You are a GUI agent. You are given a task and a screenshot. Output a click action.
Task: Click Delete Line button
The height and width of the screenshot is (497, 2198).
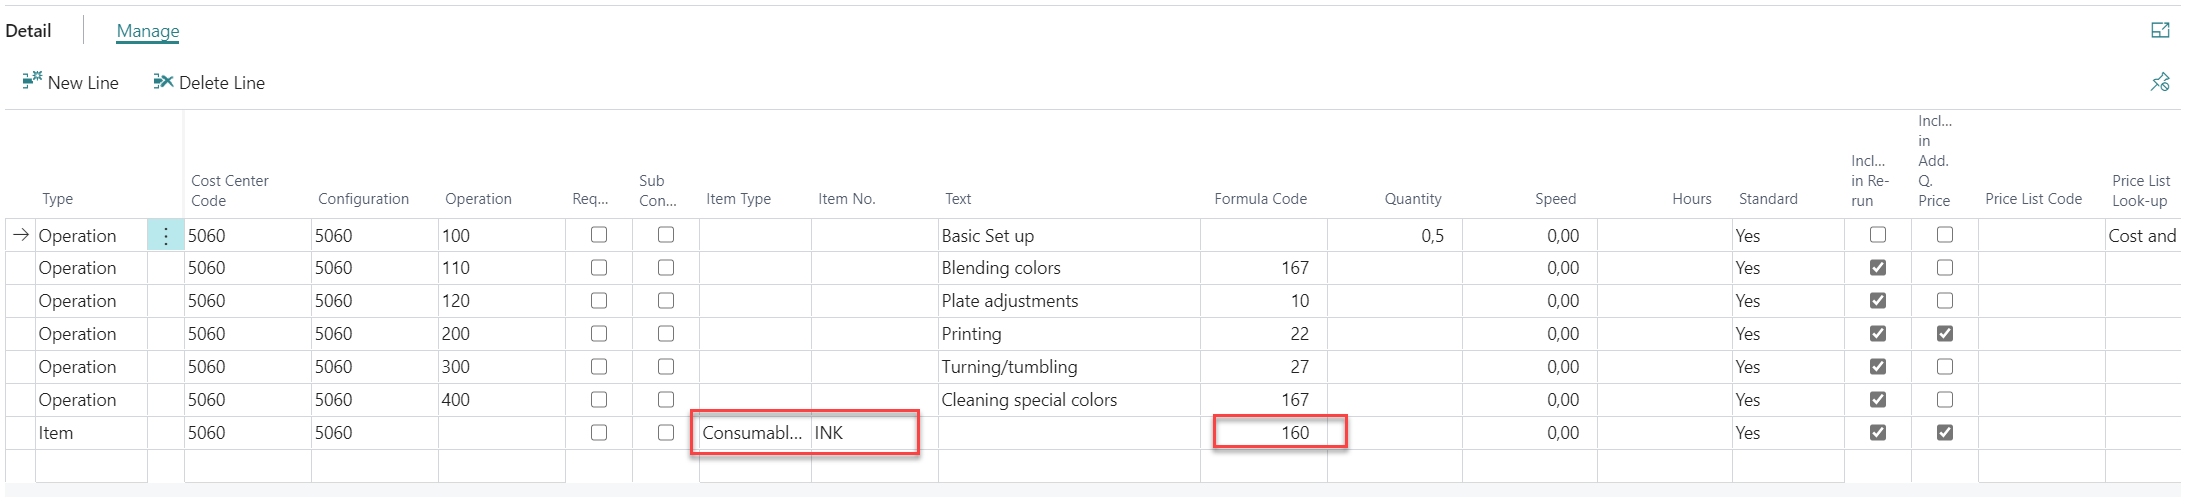[x=209, y=82]
